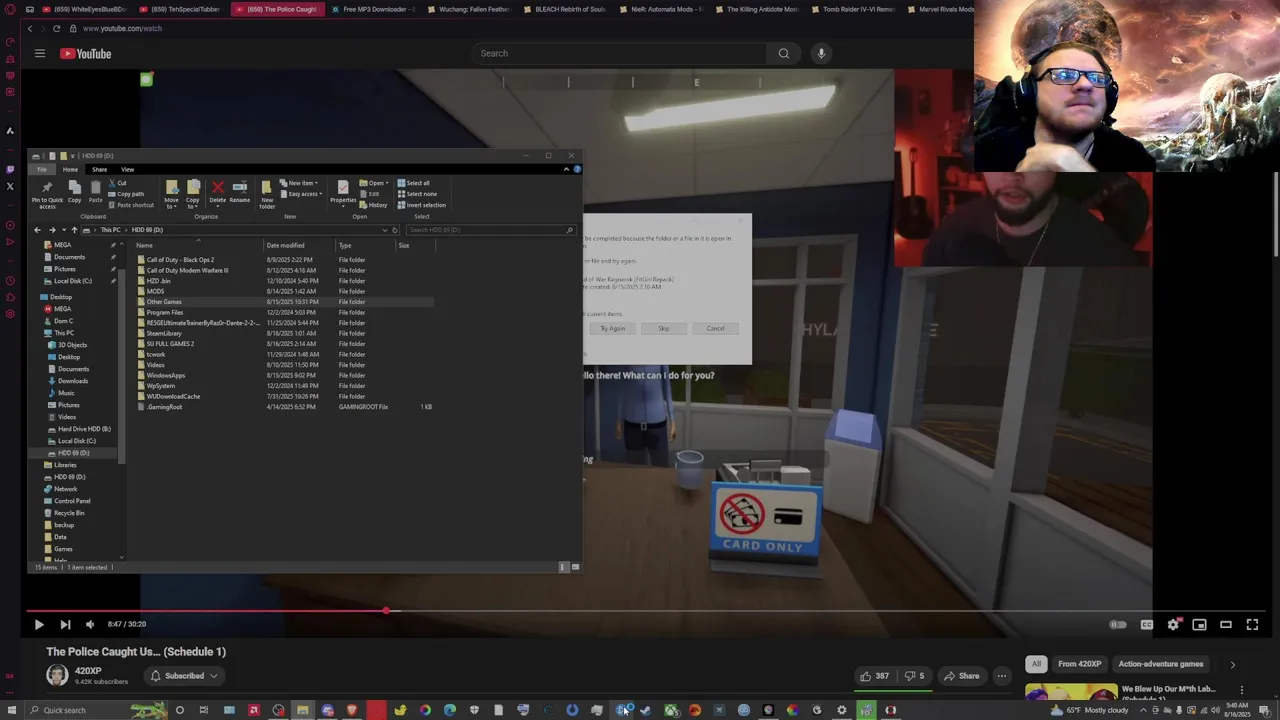Screen dimensions: 1280x720
Task: Like the video with 387 likes
Action: coord(875,676)
